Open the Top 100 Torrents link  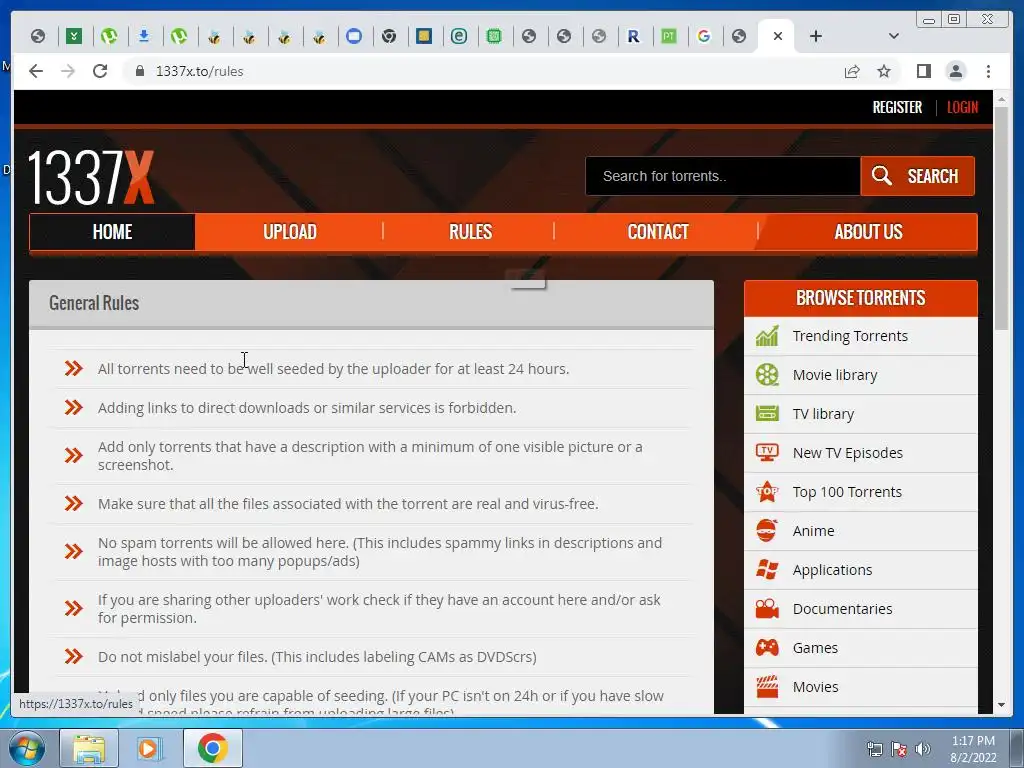coord(846,492)
